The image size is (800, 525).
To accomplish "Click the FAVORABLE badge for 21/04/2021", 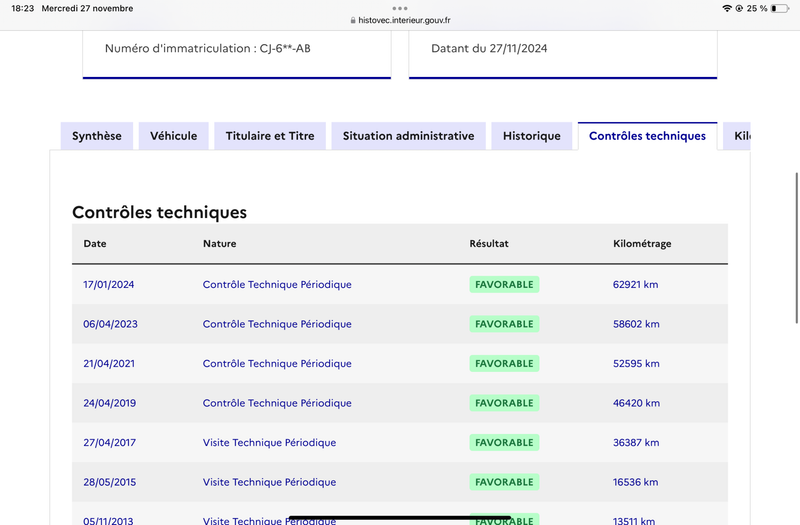I will coord(504,364).
